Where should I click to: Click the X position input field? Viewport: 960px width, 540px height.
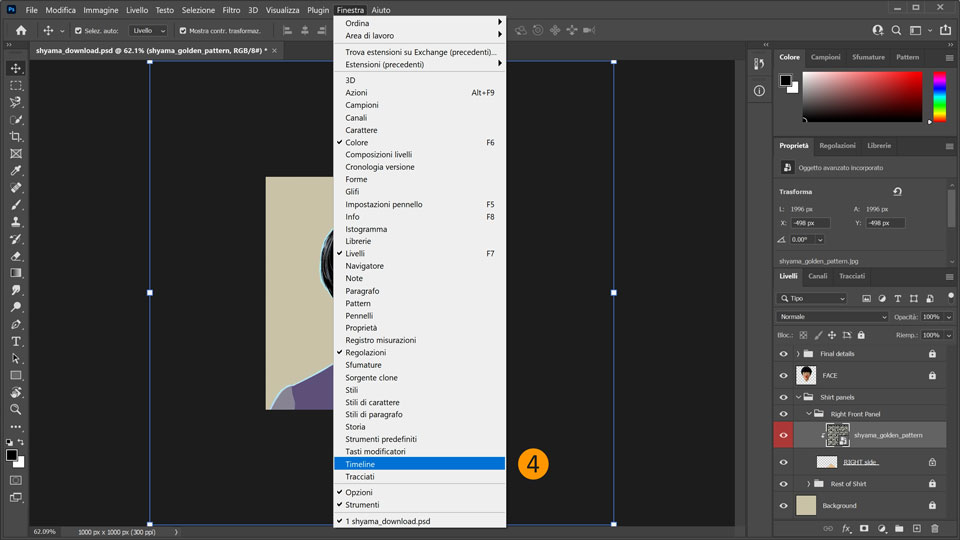pyautogui.click(x=811, y=223)
